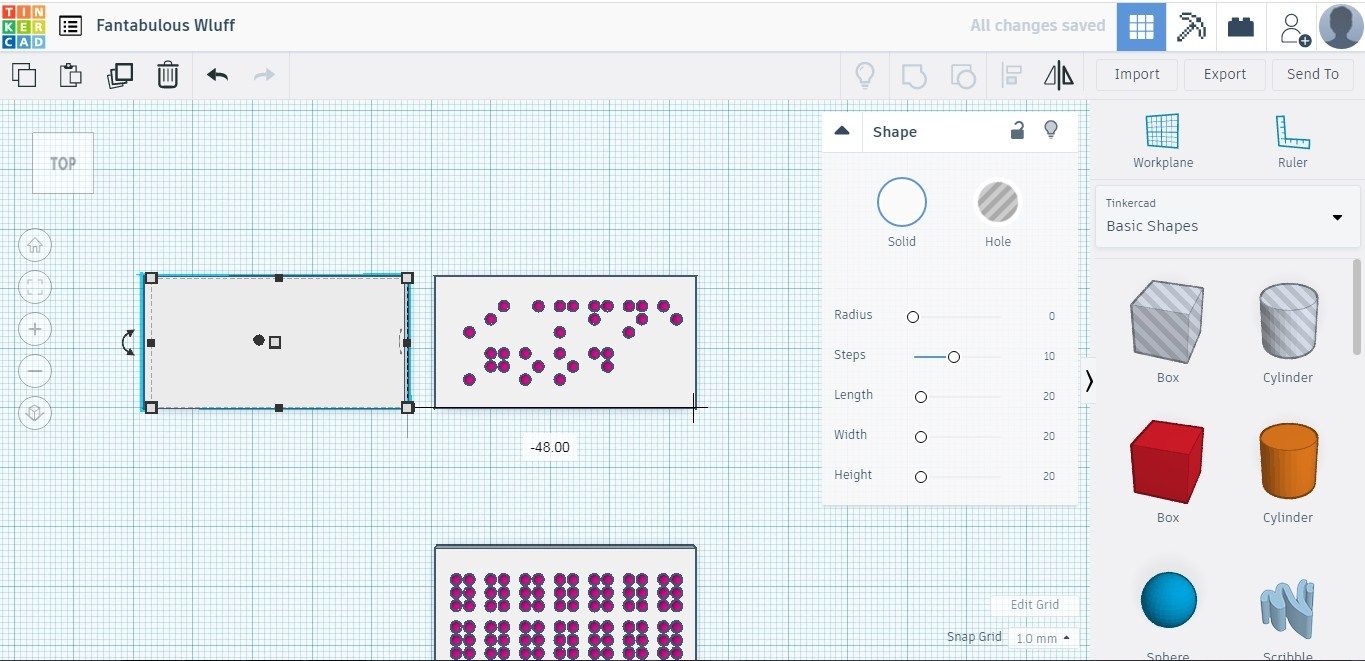Open the main Tinkercad menu

tap(69, 26)
